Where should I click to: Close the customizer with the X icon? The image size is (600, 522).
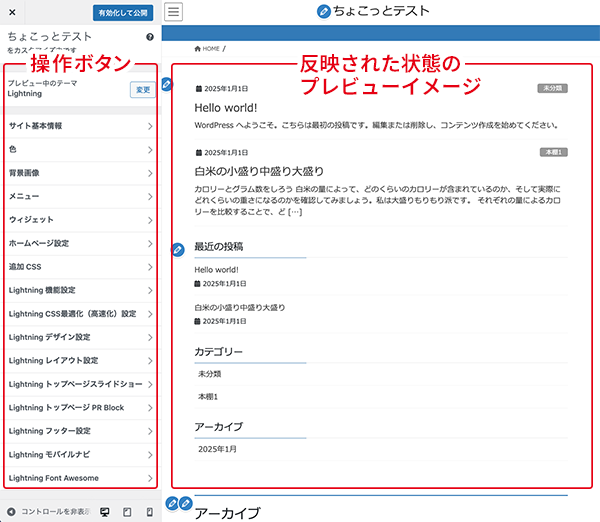(11, 13)
